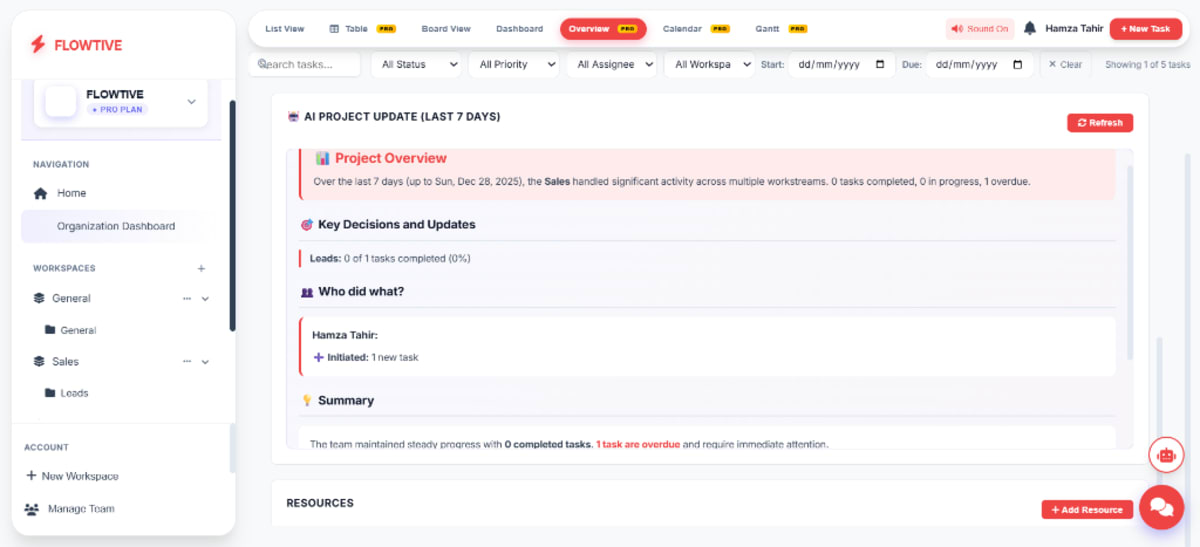Open the Due date calendar picker icon
The height and width of the screenshot is (547, 1200).
[x=1018, y=64]
